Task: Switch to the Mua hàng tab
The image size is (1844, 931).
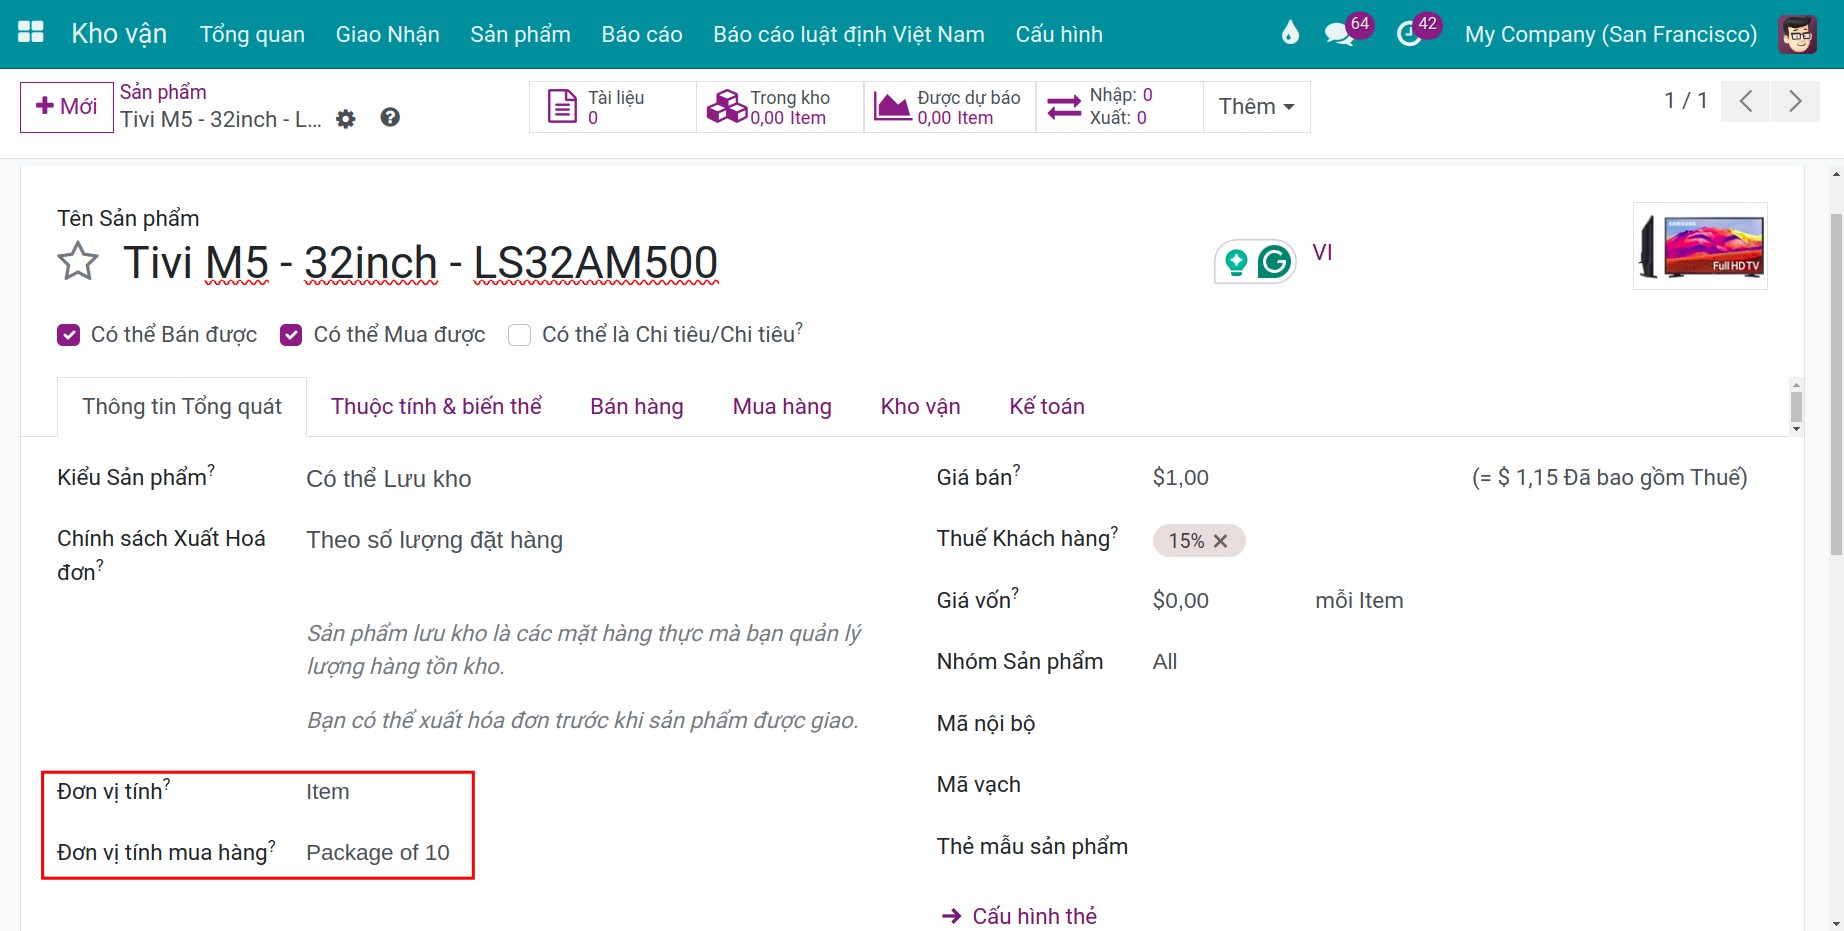Action: click(782, 407)
